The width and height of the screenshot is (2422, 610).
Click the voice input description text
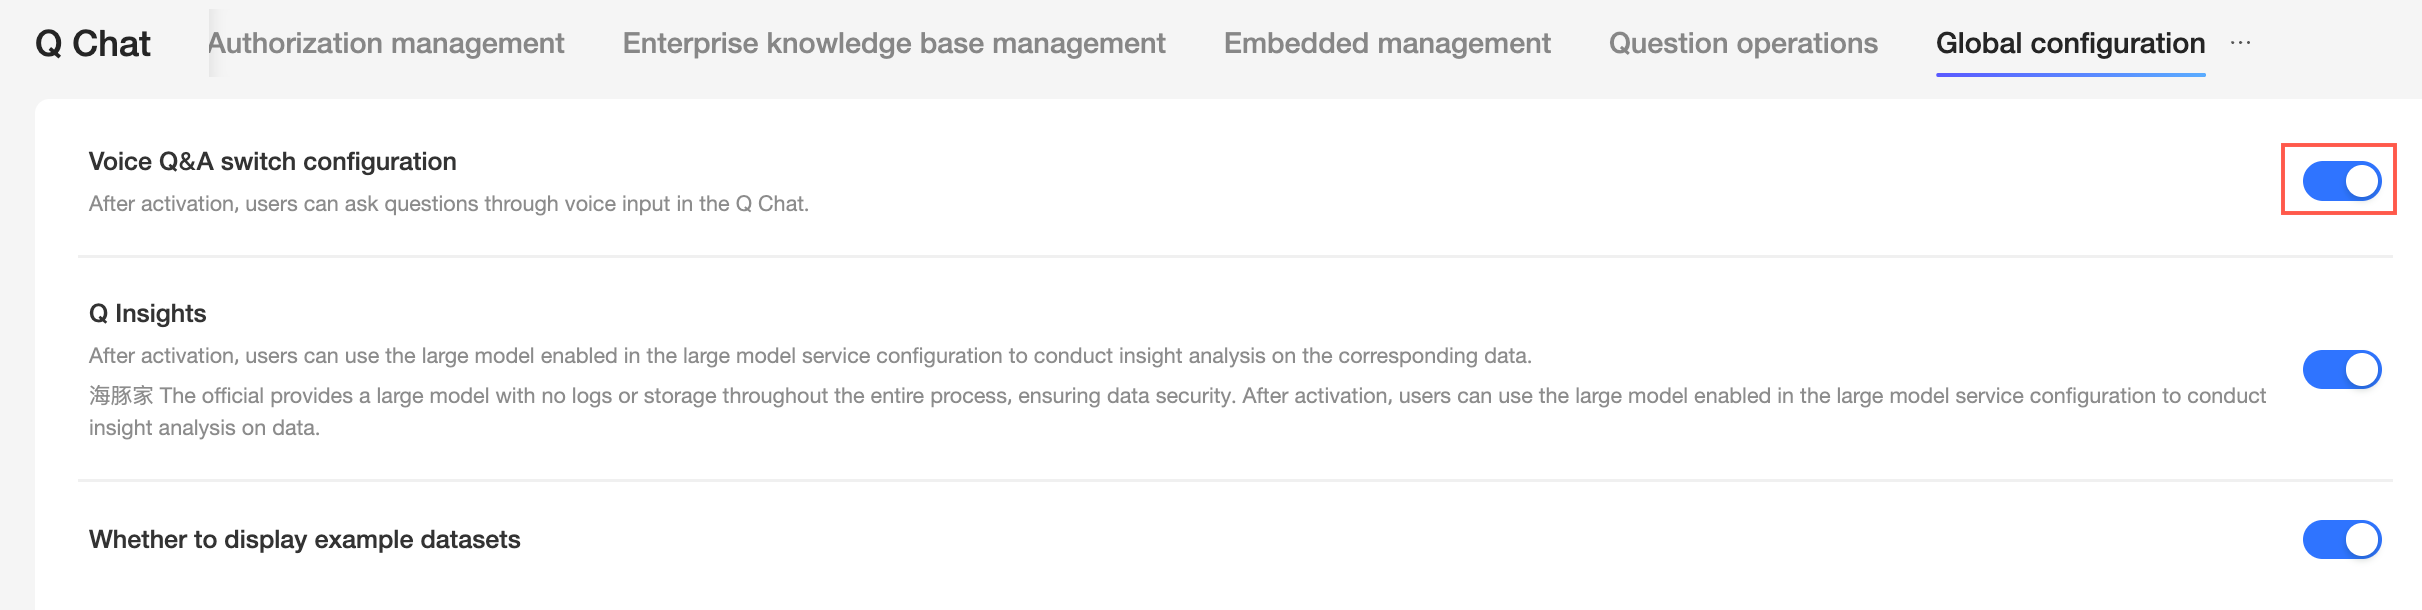point(449,203)
